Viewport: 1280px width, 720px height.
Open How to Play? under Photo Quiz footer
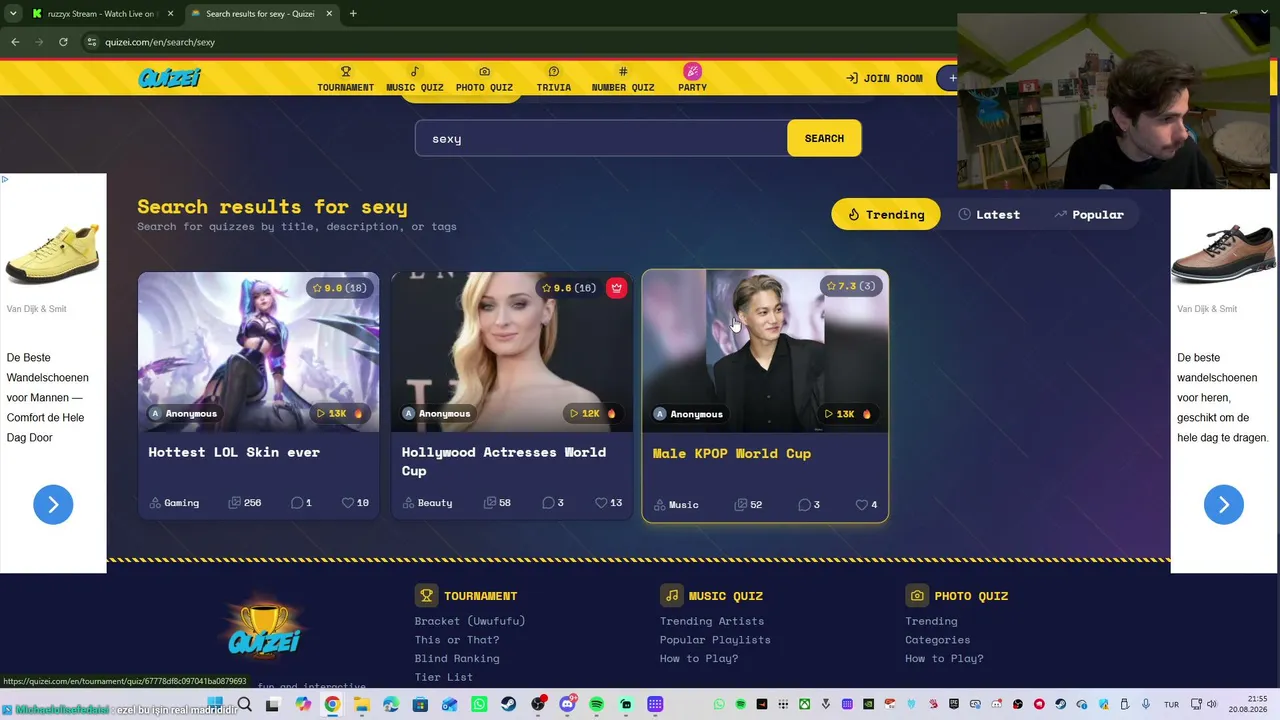coord(944,658)
